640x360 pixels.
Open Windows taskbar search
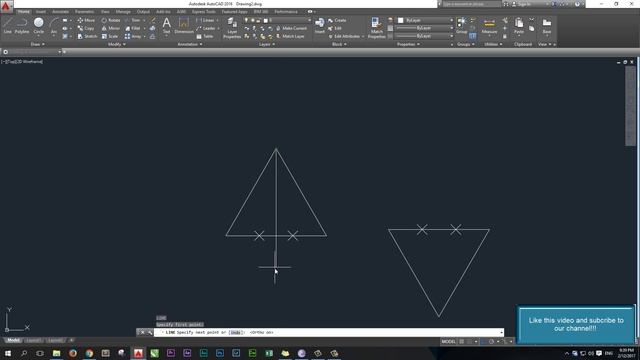pyautogui.click(x=24, y=353)
